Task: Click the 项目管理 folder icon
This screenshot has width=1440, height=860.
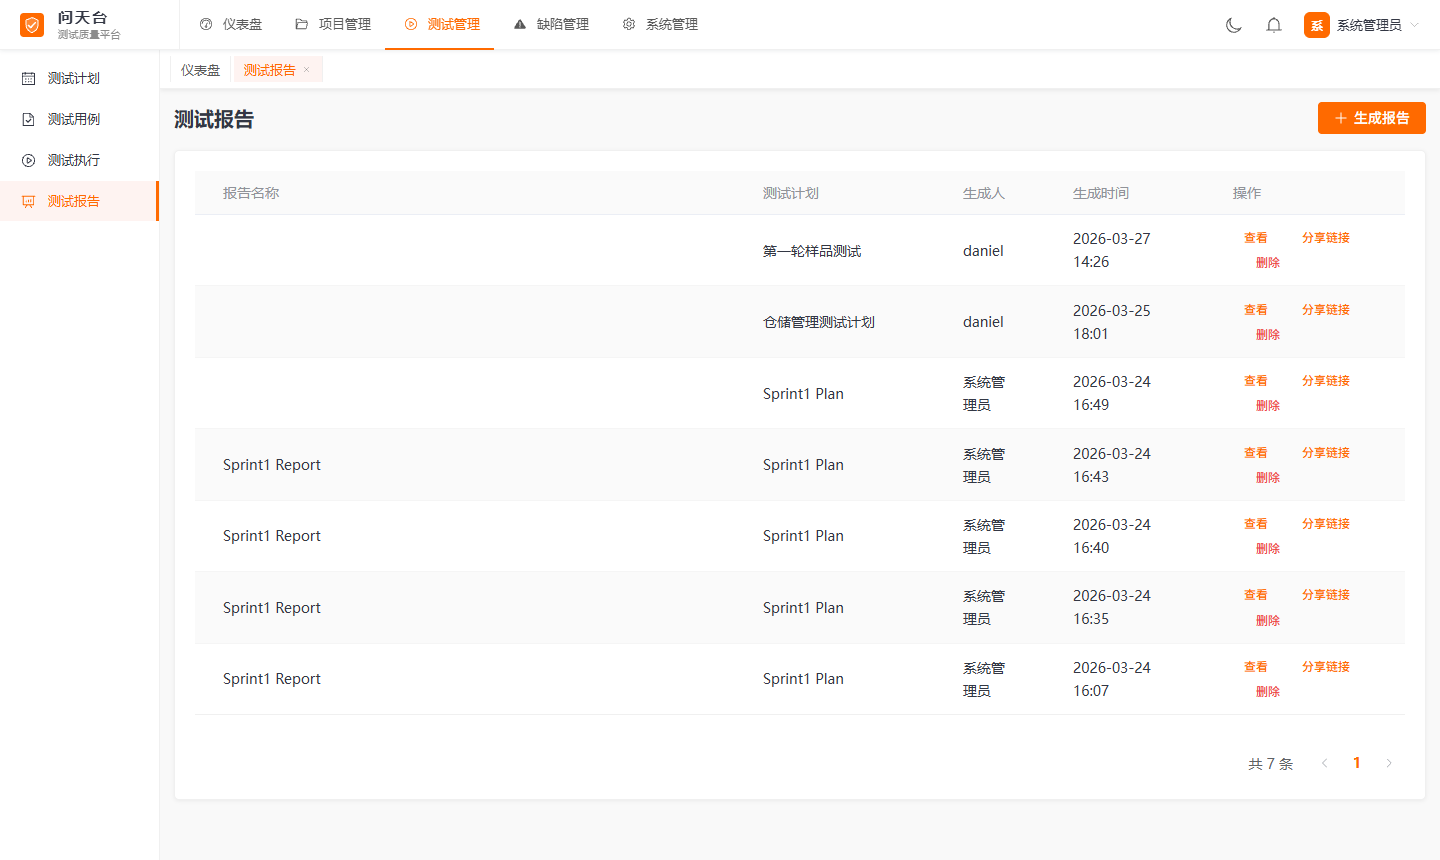Action: coord(301,24)
